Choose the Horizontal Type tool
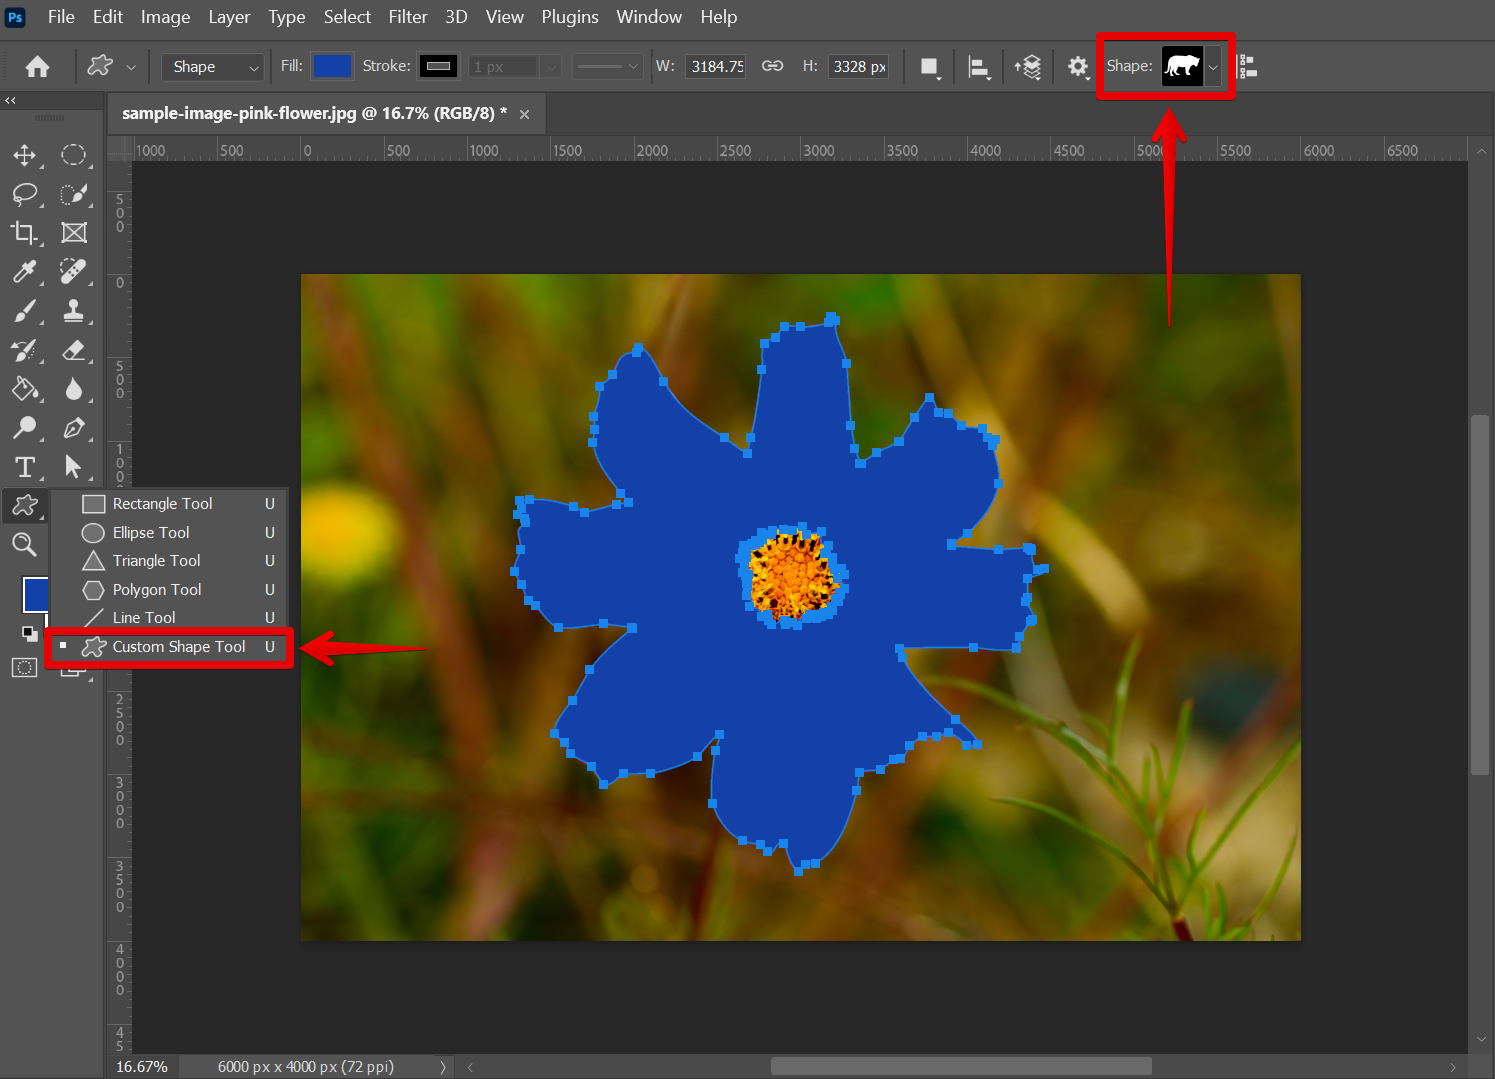 coord(24,467)
